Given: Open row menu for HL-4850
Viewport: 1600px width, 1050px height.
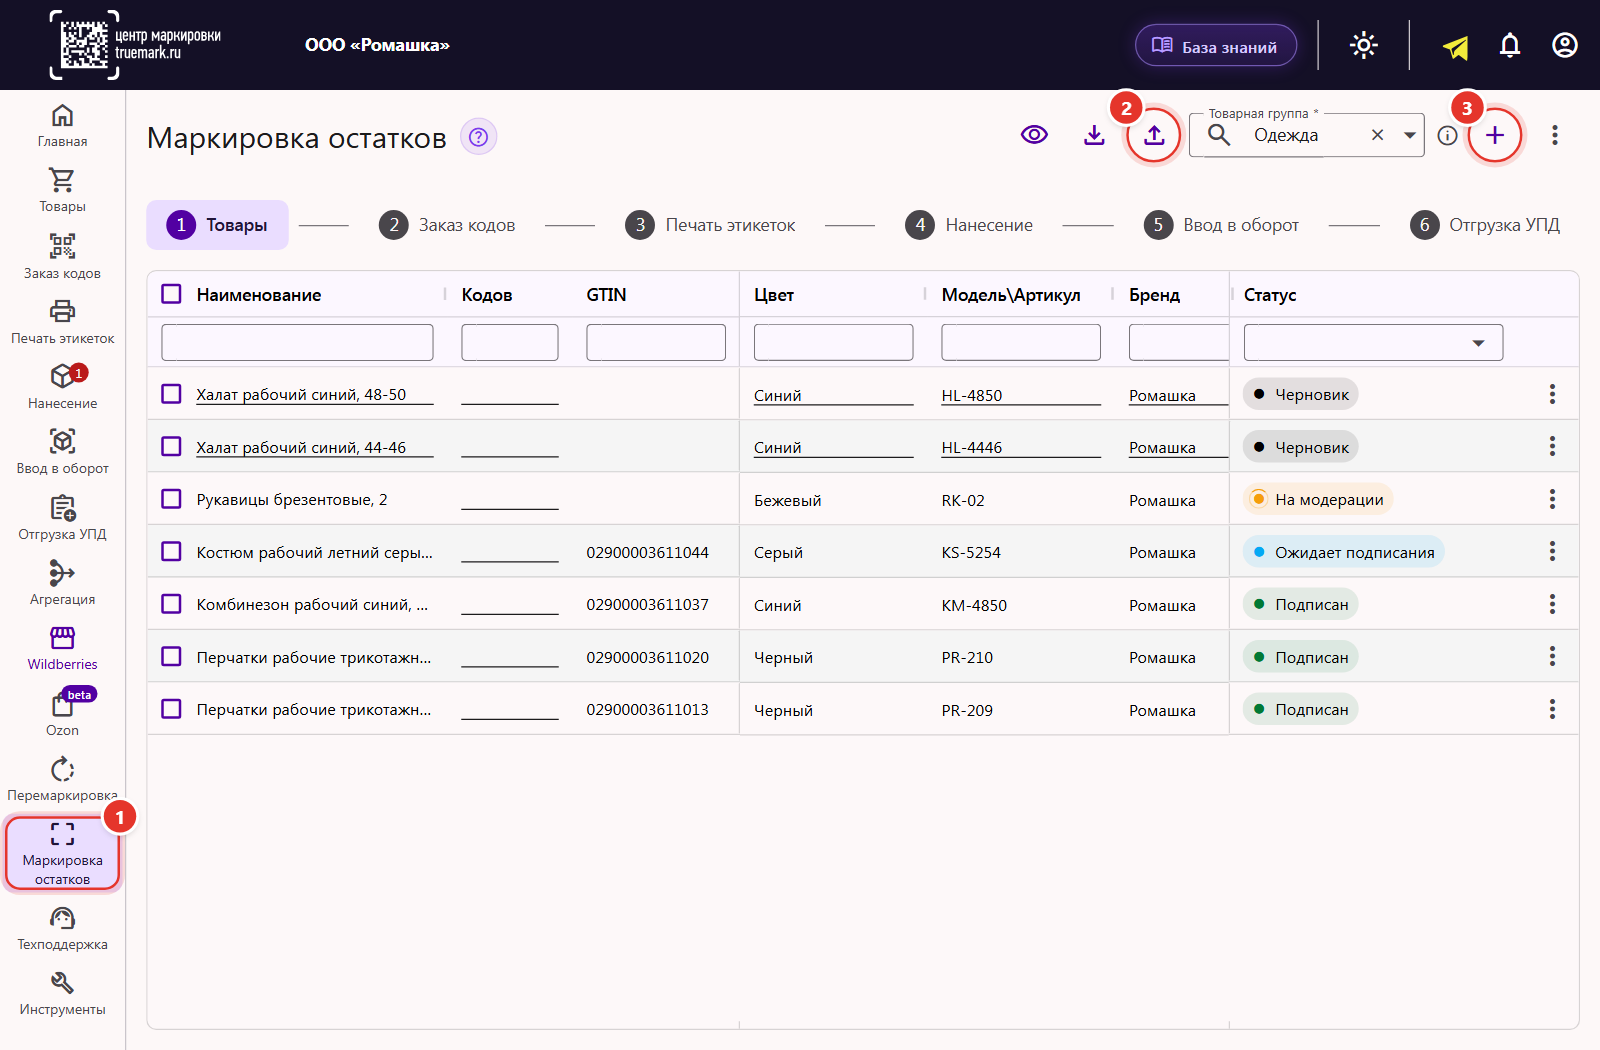Looking at the screenshot, I should click(x=1552, y=394).
